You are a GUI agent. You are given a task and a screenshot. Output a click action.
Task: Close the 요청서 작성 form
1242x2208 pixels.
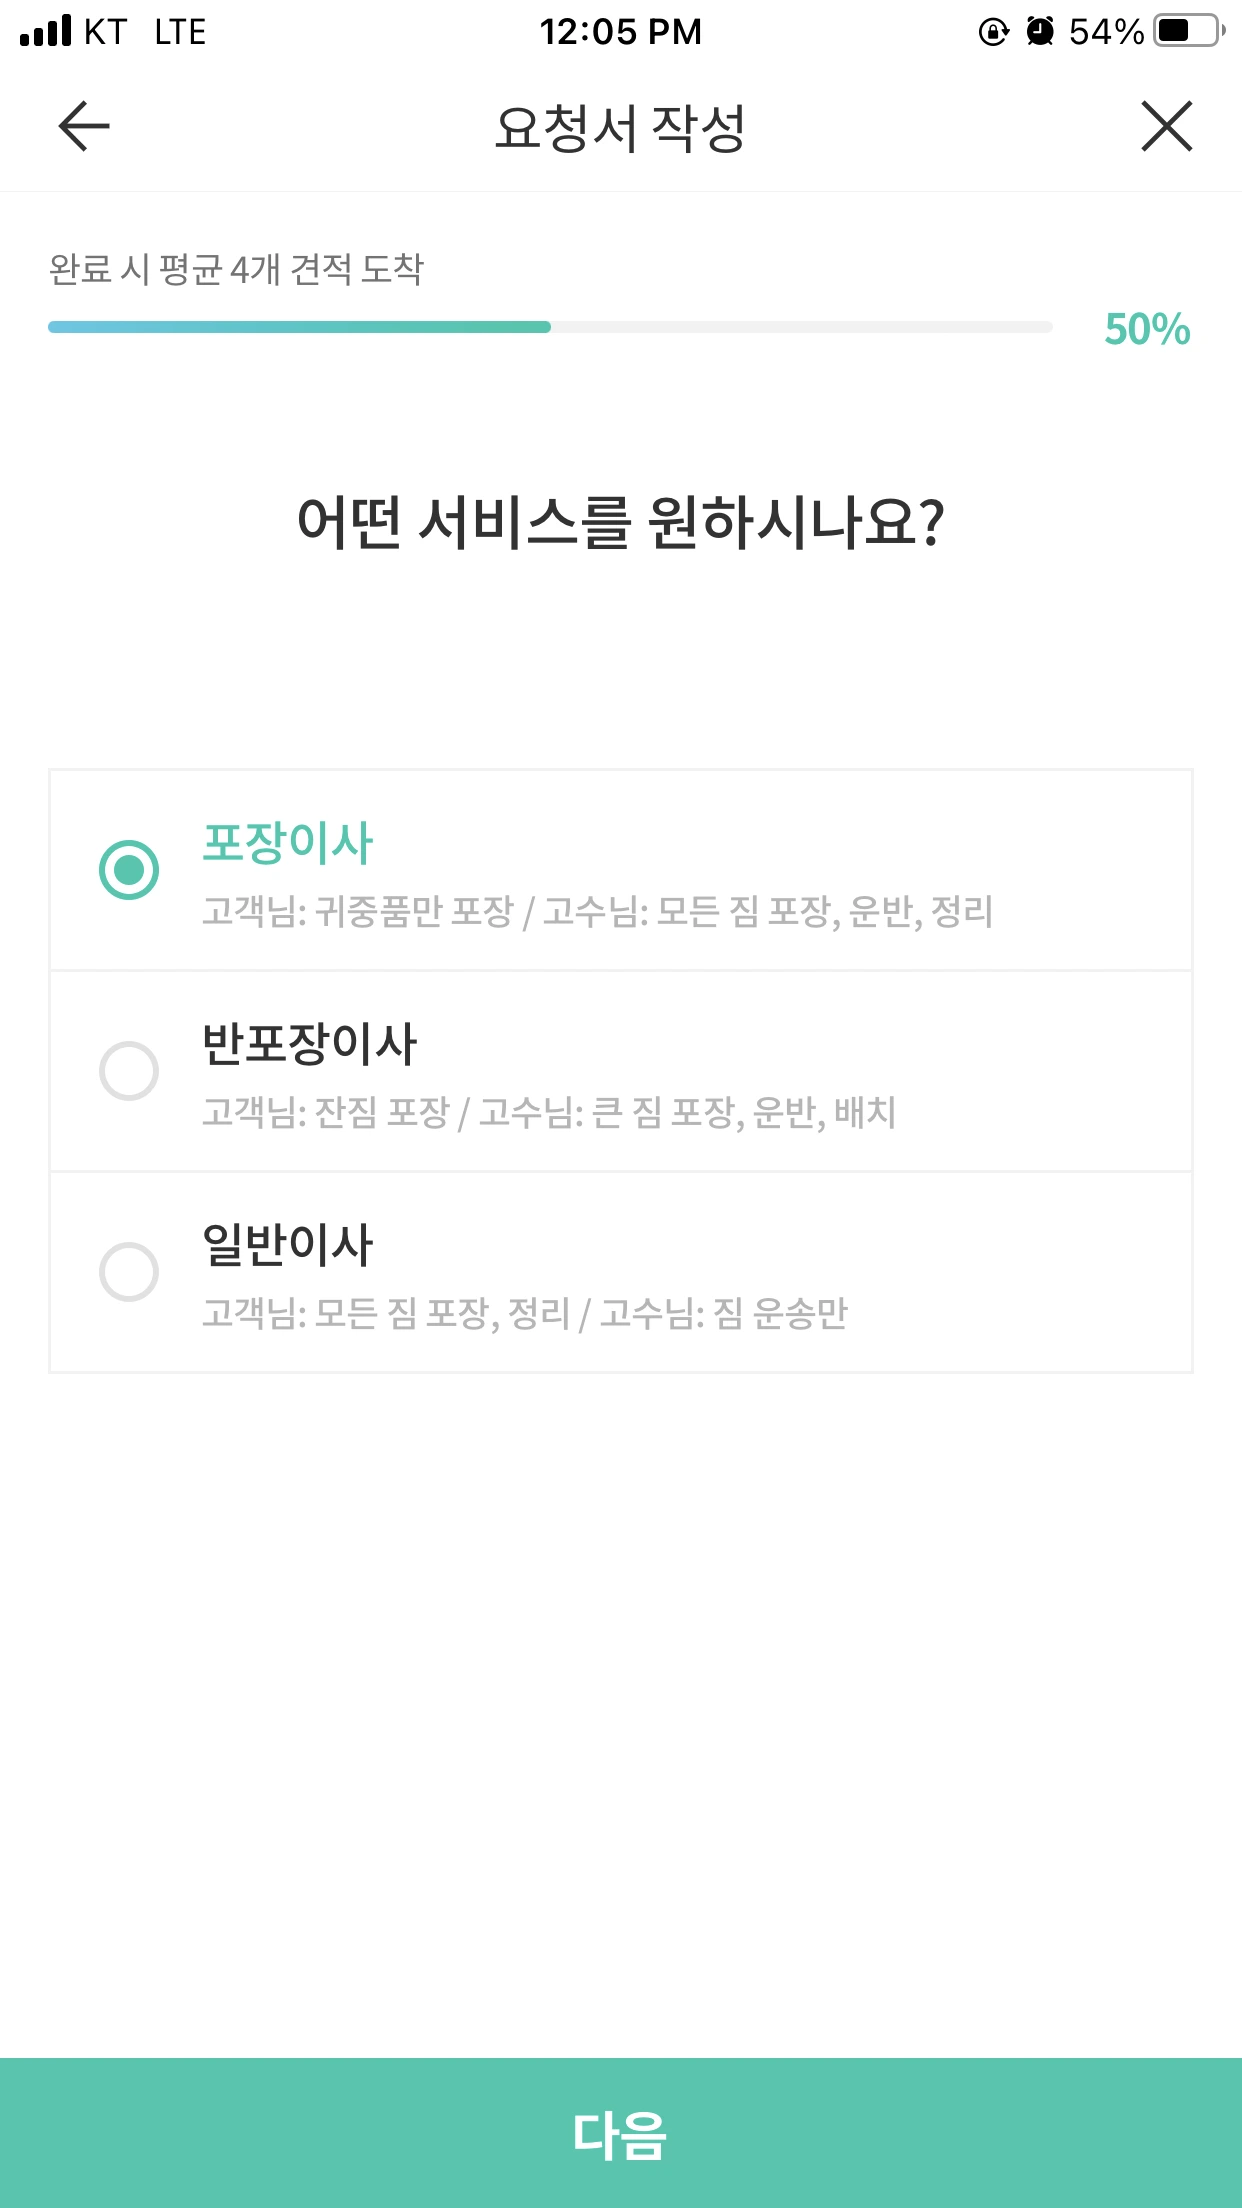[1167, 127]
